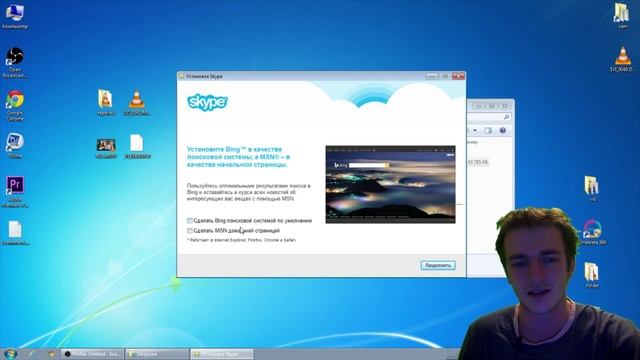
Task: Select the photo thumbnail file on desktop
Action: [x=106, y=148]
